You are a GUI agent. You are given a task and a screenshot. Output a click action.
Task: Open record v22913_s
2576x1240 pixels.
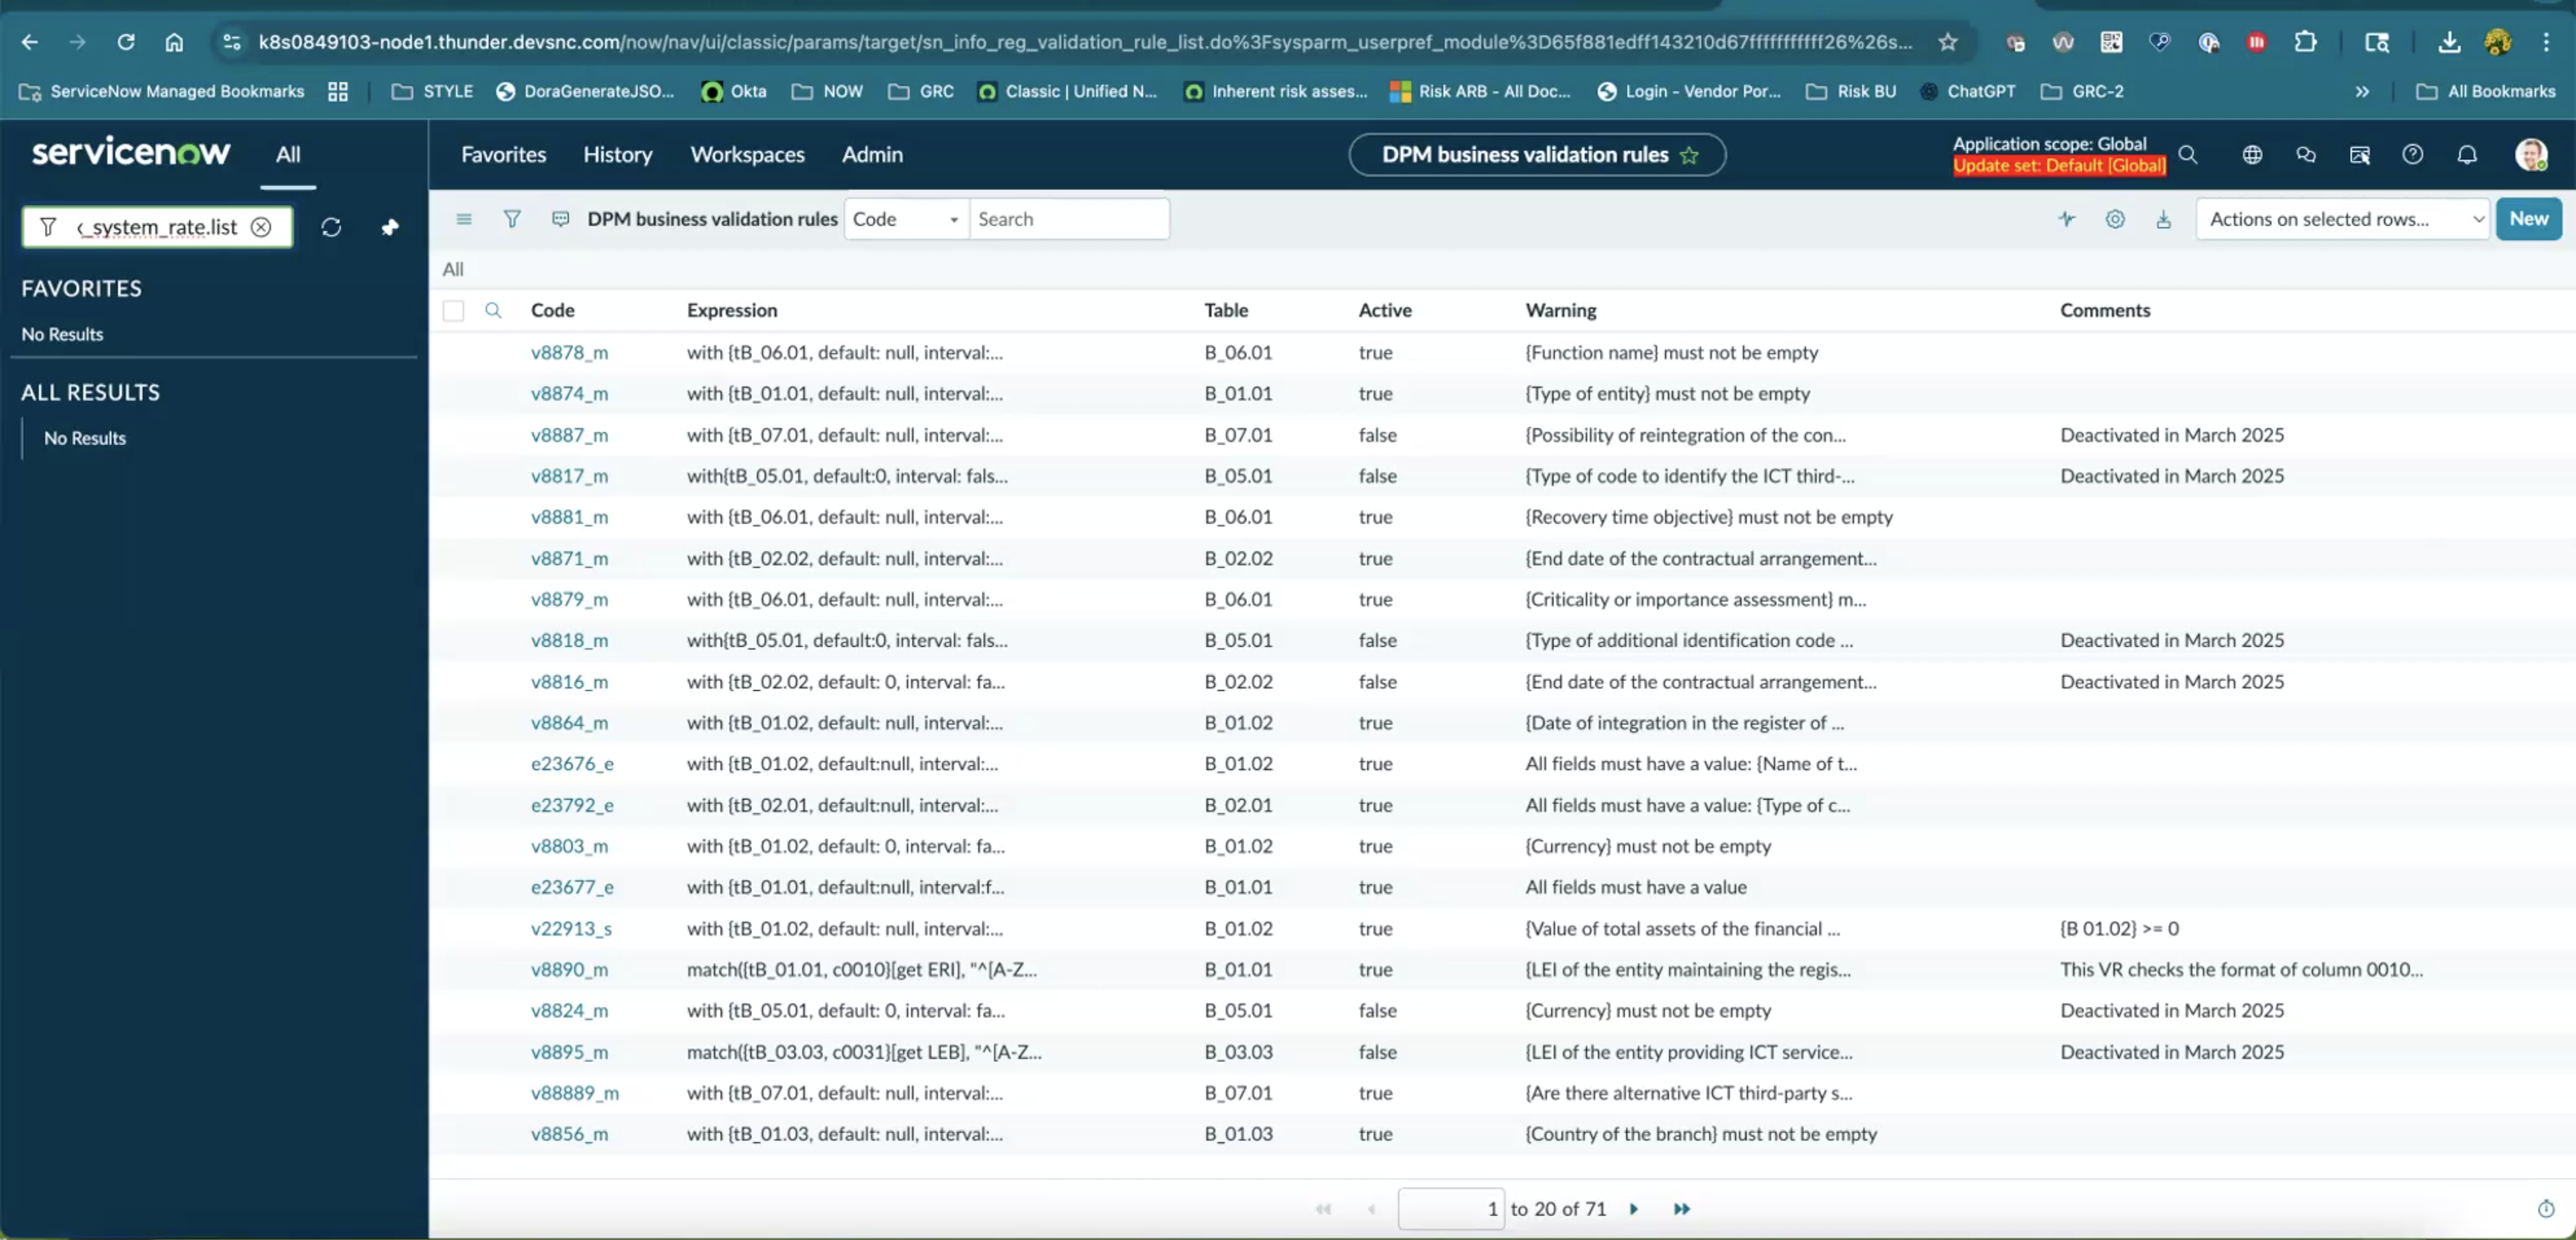[x=571, y=929]
